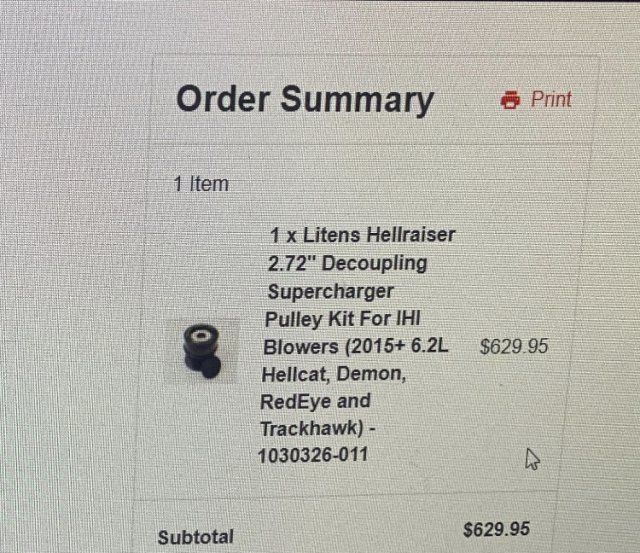Click the "Blowers (2015+ 6.2L" line
The height and width of the screenshot is (553, 640).
(358, 347)
